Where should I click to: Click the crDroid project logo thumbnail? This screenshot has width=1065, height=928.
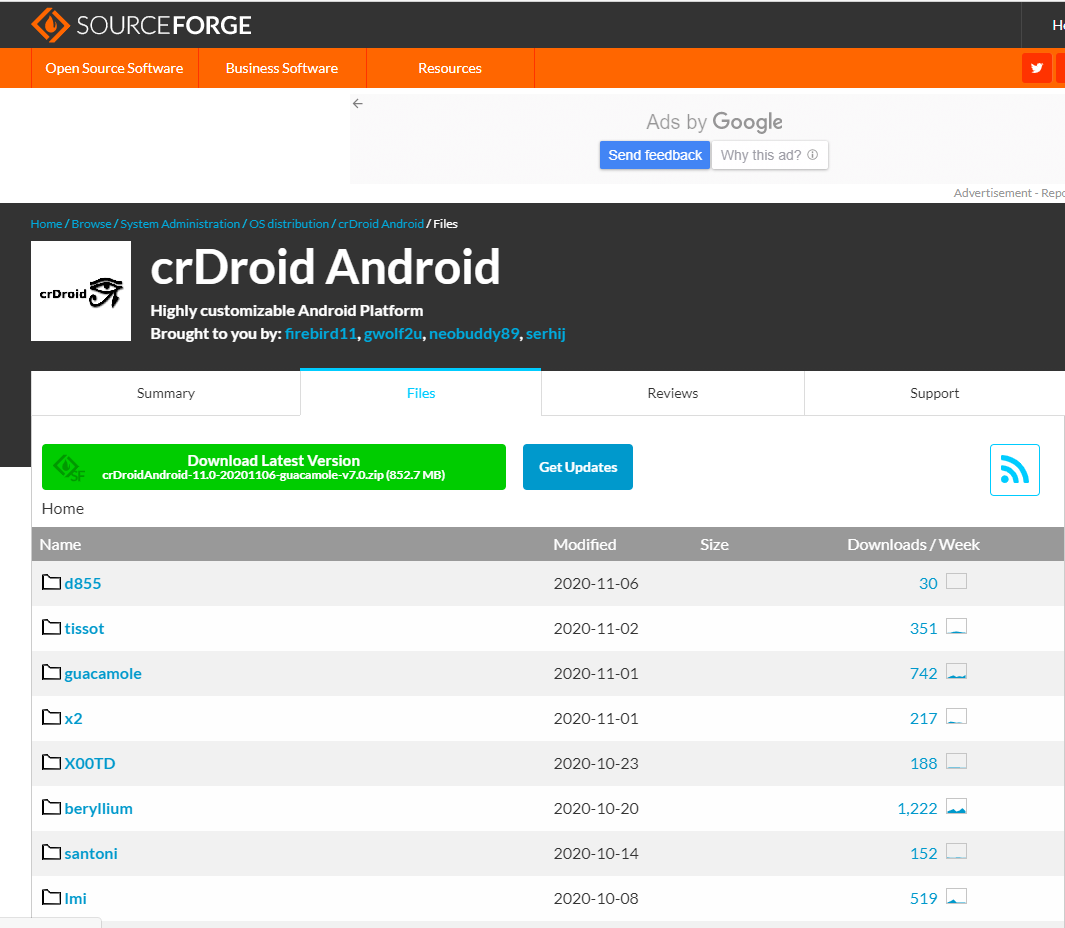[81, 291]
